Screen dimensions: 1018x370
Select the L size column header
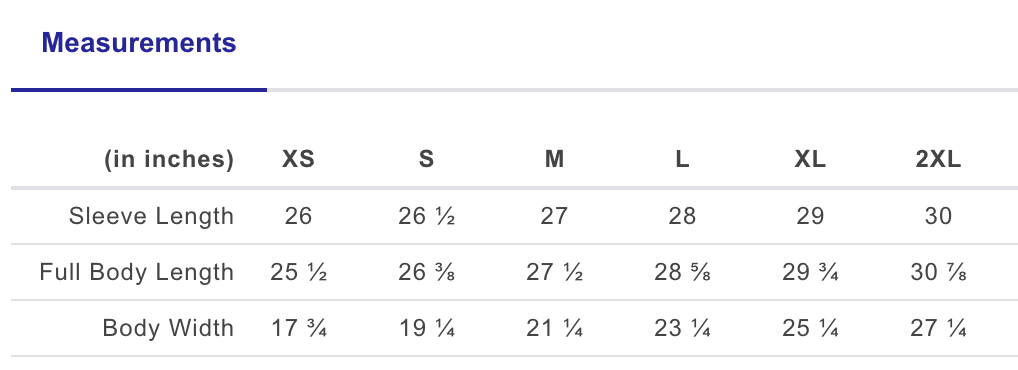coord(682,159)
